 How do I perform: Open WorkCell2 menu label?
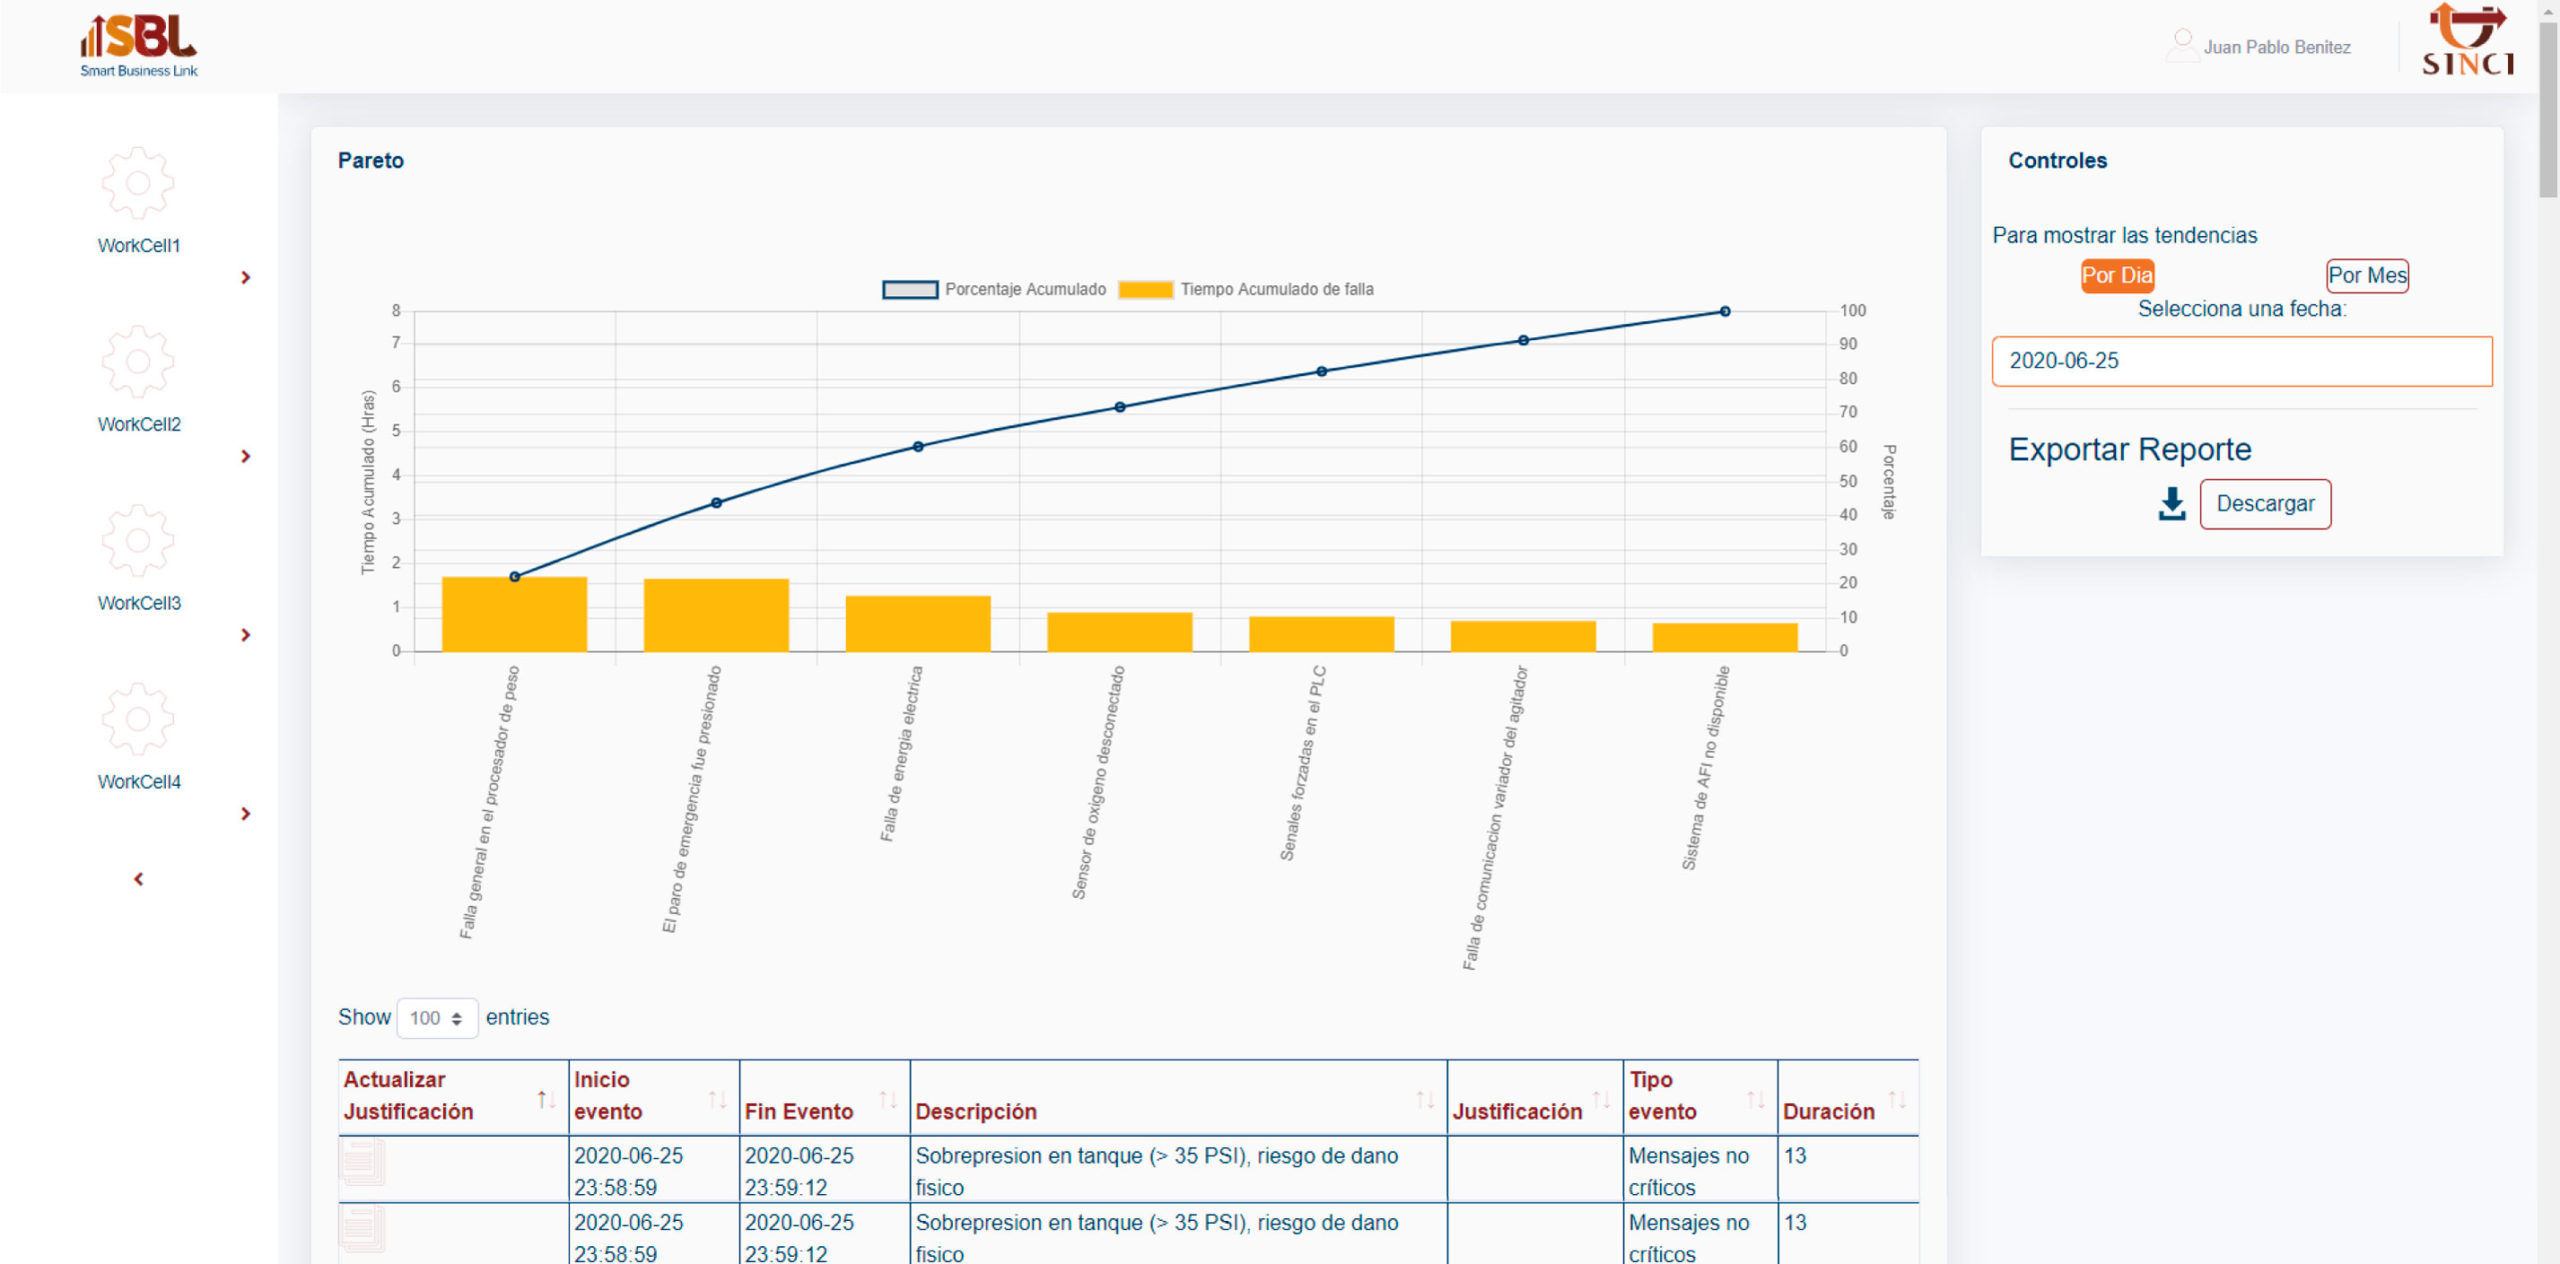(x=139, y=424)
